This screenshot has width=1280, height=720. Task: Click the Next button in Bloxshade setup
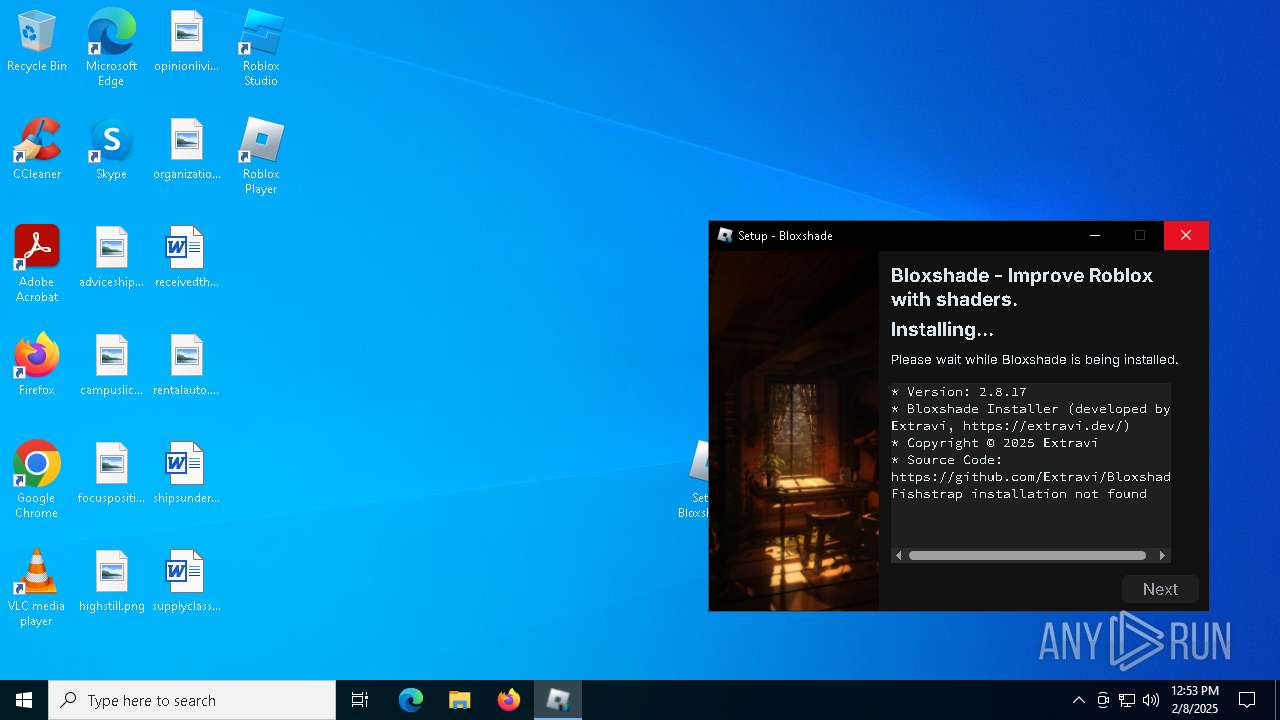click(x=1160, y=589)
